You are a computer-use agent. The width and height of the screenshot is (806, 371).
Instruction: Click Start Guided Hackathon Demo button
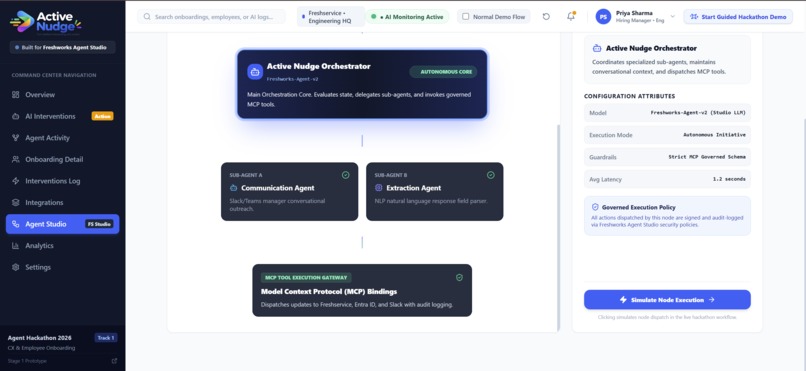click(x=738, y=16)
